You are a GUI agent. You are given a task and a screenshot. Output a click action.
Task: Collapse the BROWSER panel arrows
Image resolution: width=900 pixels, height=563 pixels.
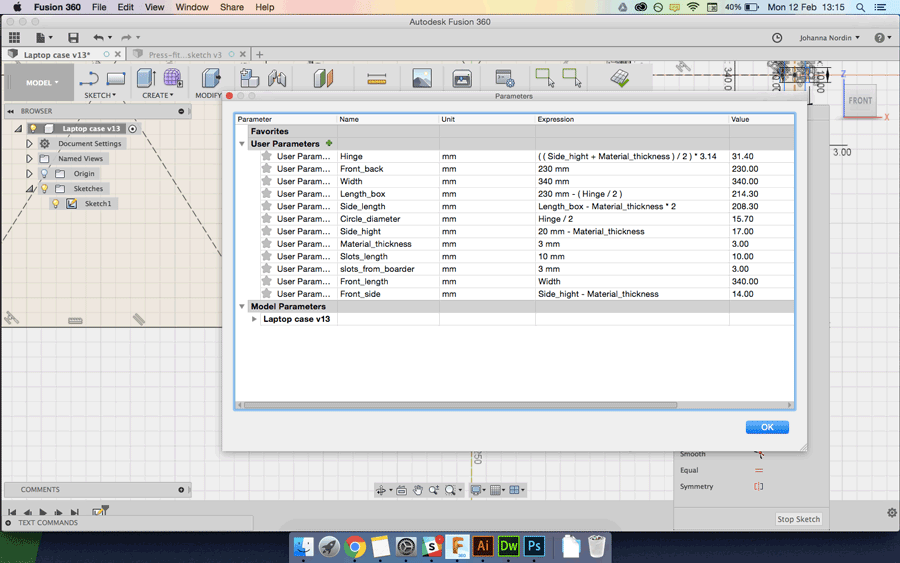11,111
